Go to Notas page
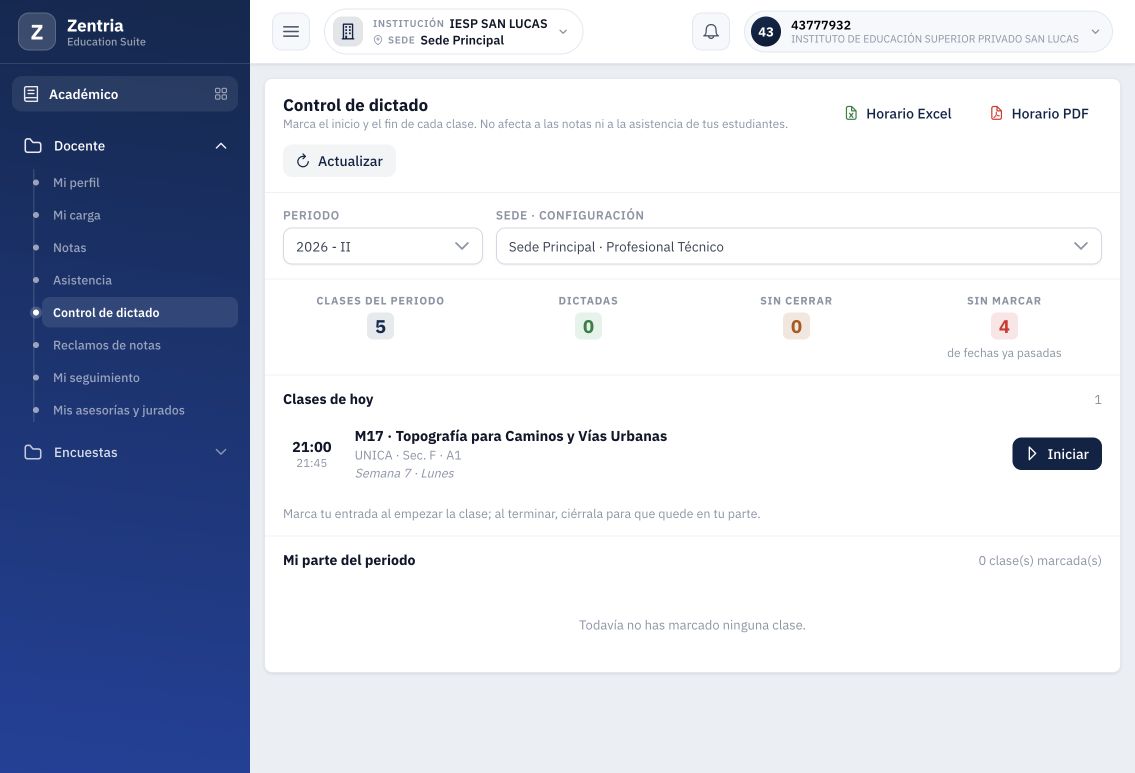Screen dimensions: 1135x773 (x=69, y=248)
